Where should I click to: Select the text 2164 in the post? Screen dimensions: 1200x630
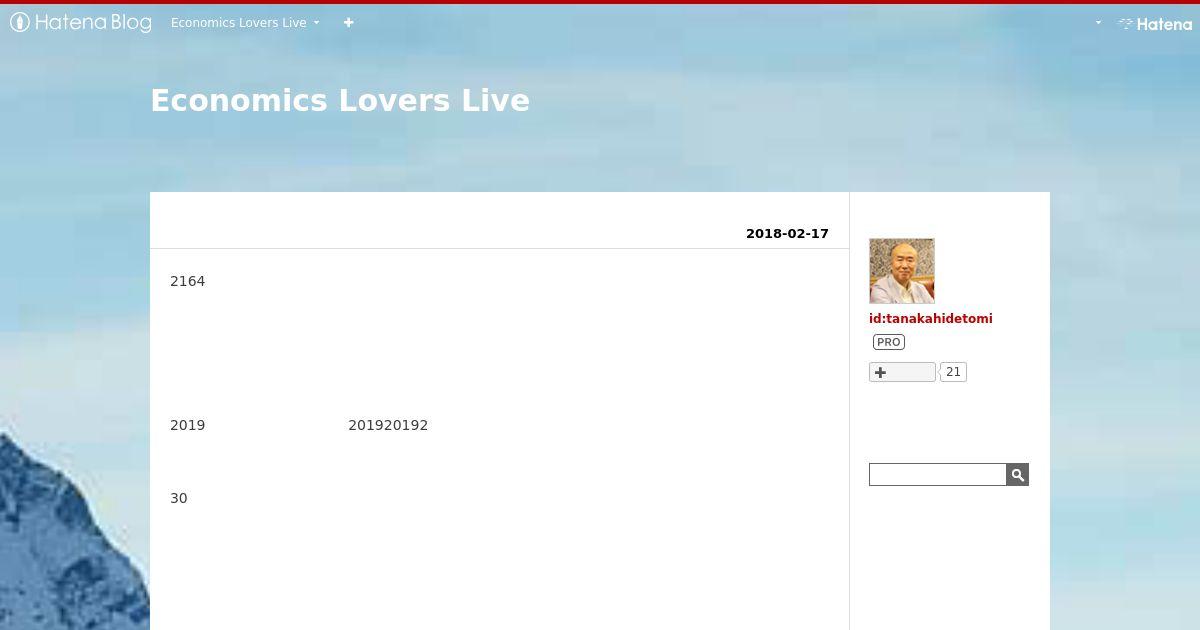(187, 281)
